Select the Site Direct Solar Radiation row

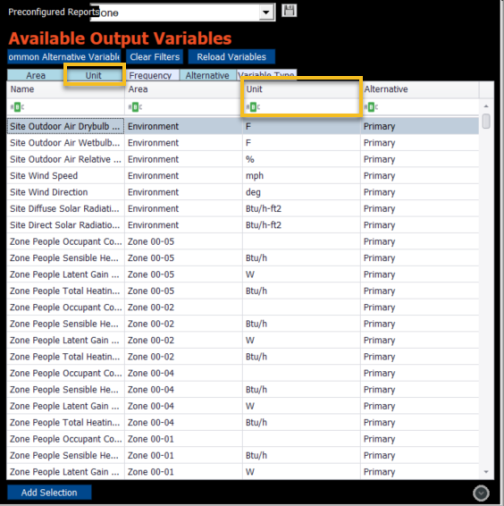click(243, 225)
